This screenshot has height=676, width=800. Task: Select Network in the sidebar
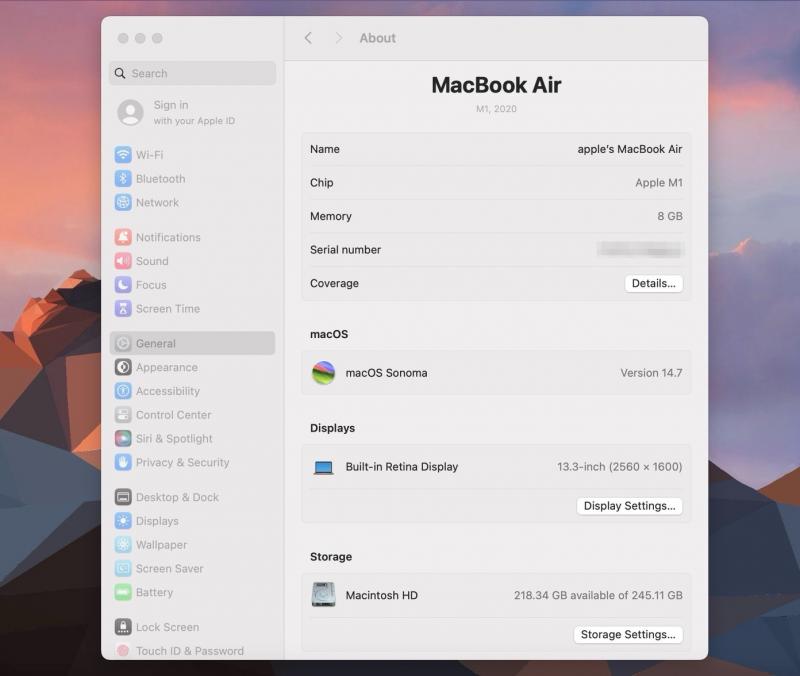(x=193, y=203)
